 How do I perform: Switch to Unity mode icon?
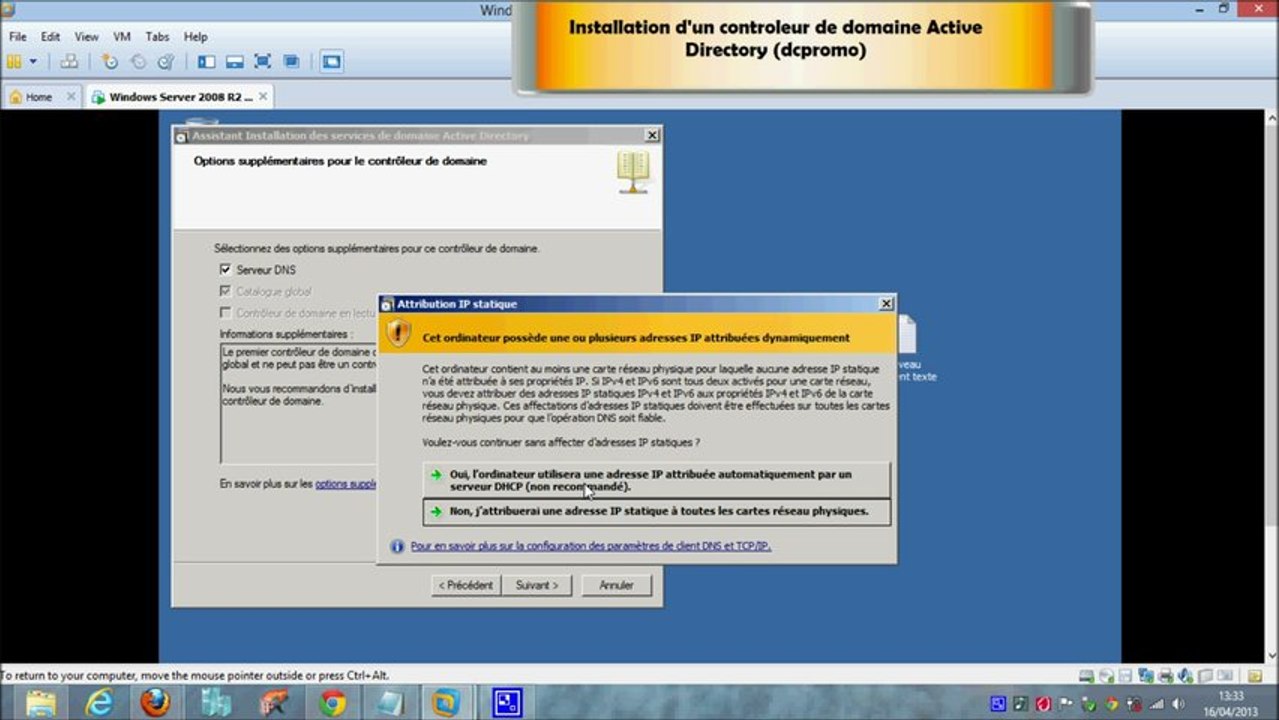point(291,62)
